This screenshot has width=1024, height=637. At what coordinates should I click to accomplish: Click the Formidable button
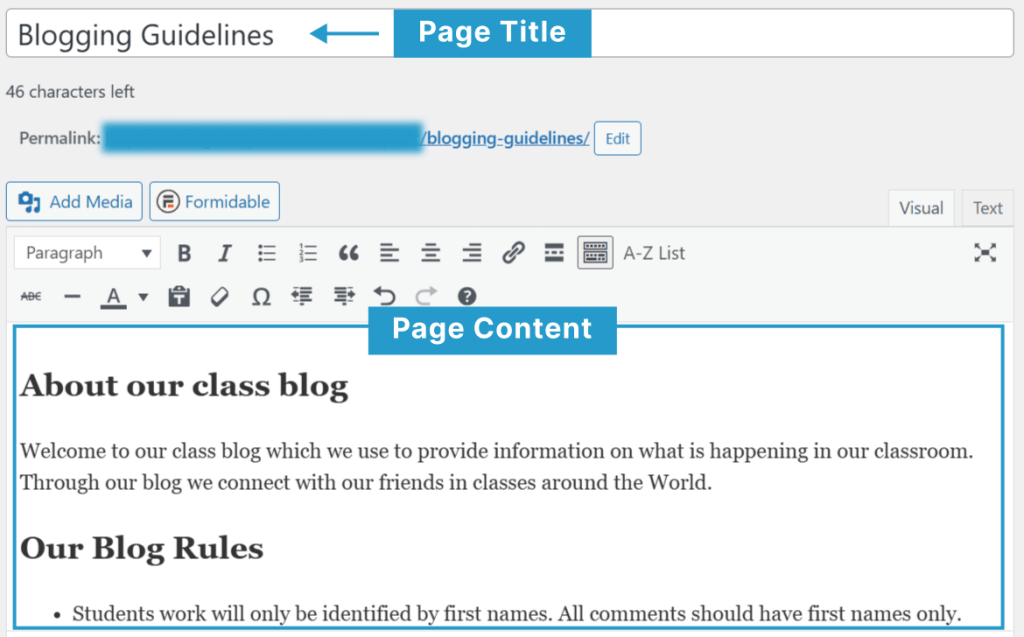pyautogui.click(x=214, y=201)
